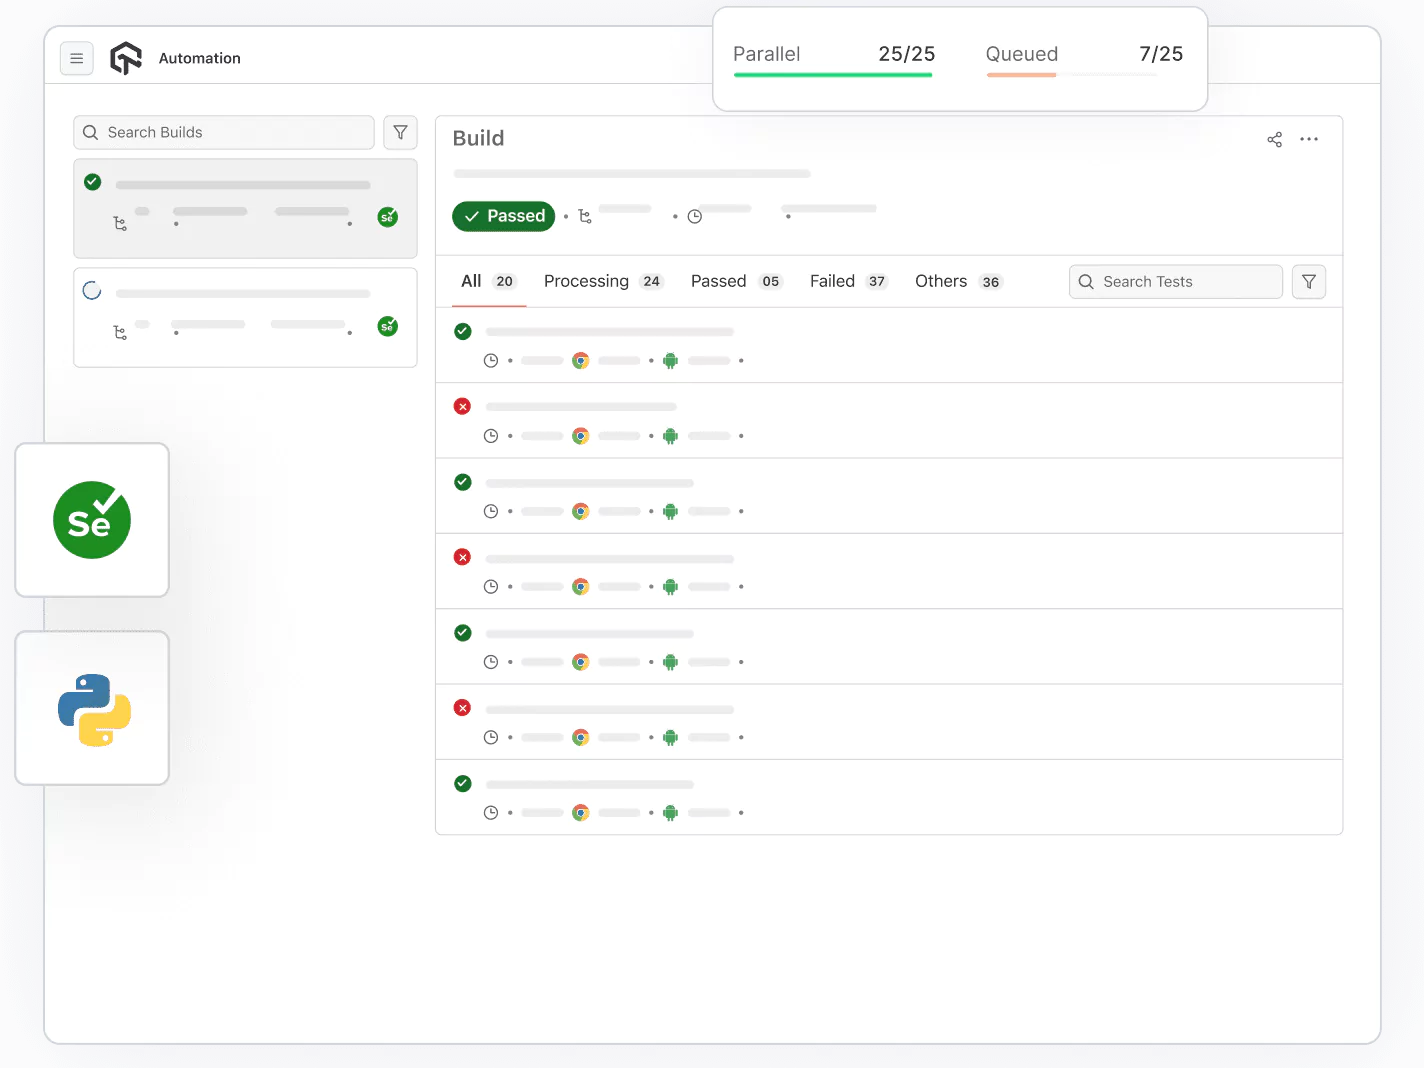Select the Others tab

click(957, 282)
